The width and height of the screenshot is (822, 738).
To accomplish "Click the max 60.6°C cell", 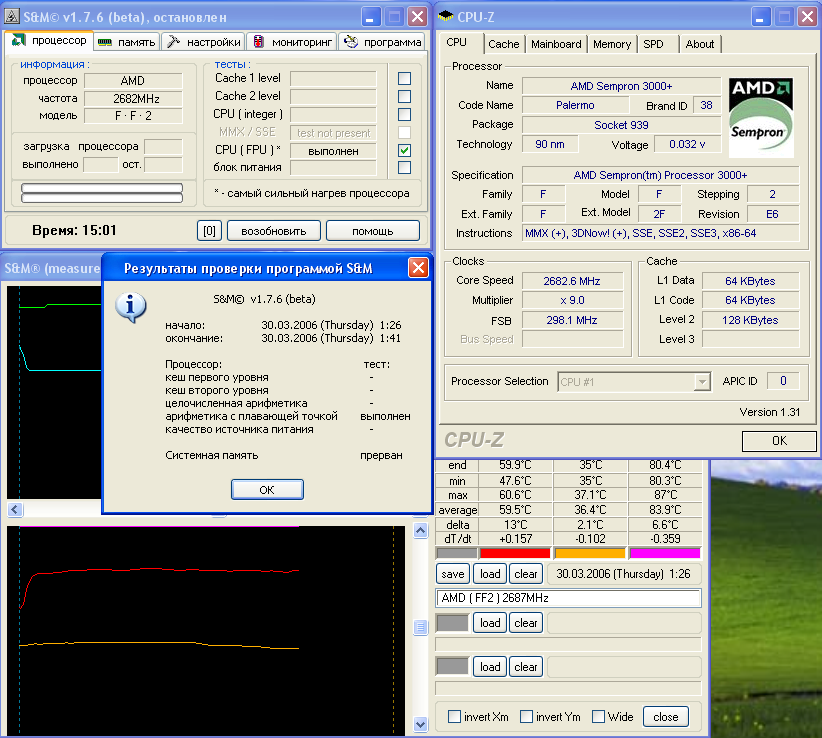I will pos(516,495).
